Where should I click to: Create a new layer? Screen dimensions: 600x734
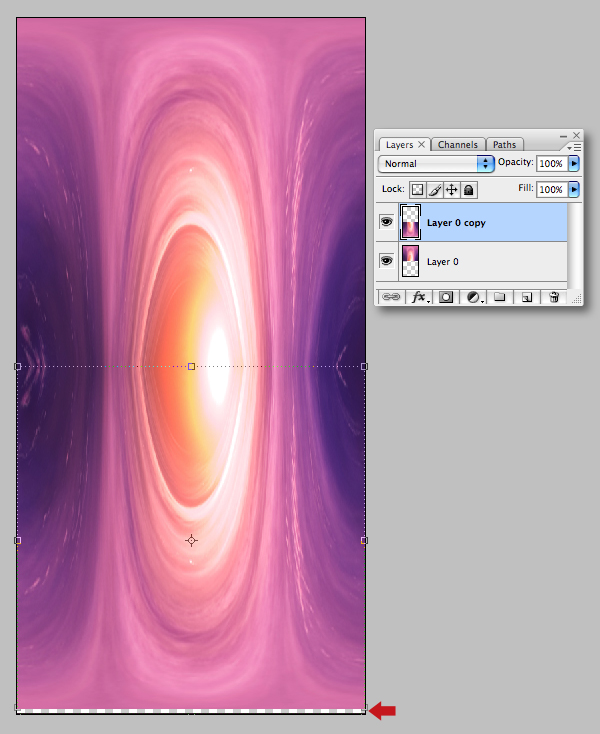click(527, 297)
